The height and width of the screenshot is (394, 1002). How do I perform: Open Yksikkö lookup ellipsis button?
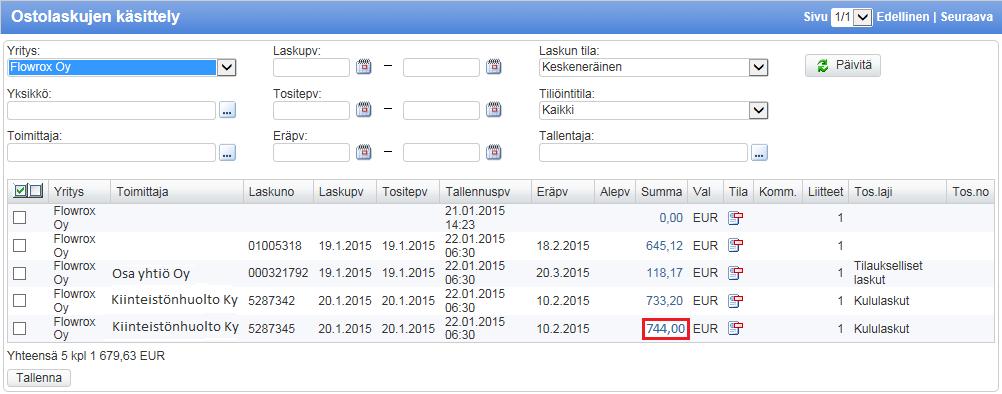coord(228,110)
